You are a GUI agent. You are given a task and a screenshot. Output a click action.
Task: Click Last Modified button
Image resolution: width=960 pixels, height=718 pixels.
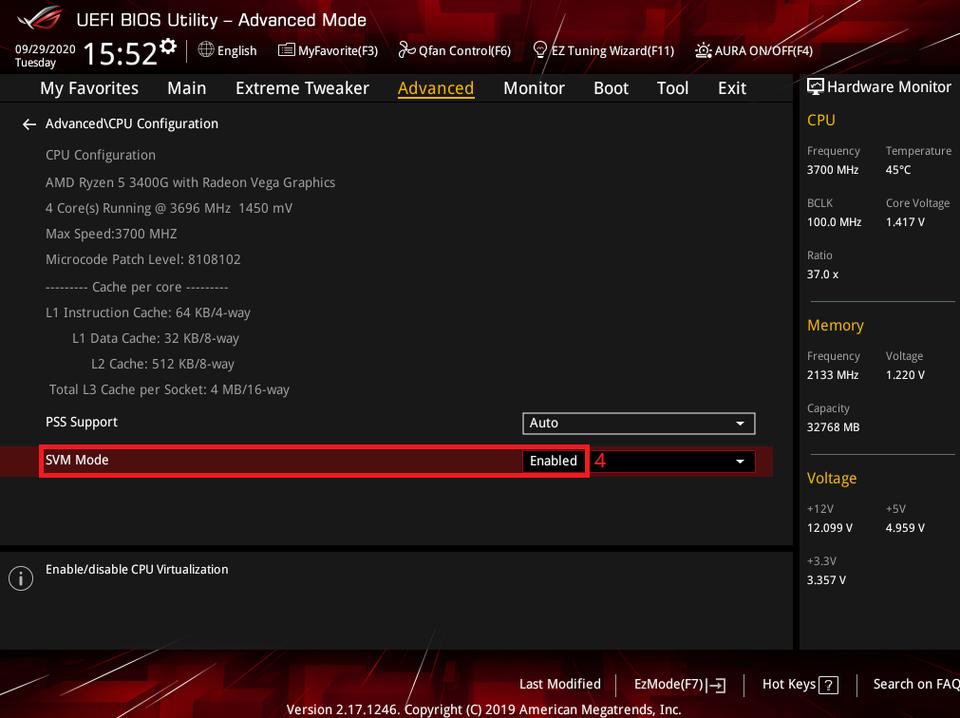pyautogui.click(x=560, y=684)
